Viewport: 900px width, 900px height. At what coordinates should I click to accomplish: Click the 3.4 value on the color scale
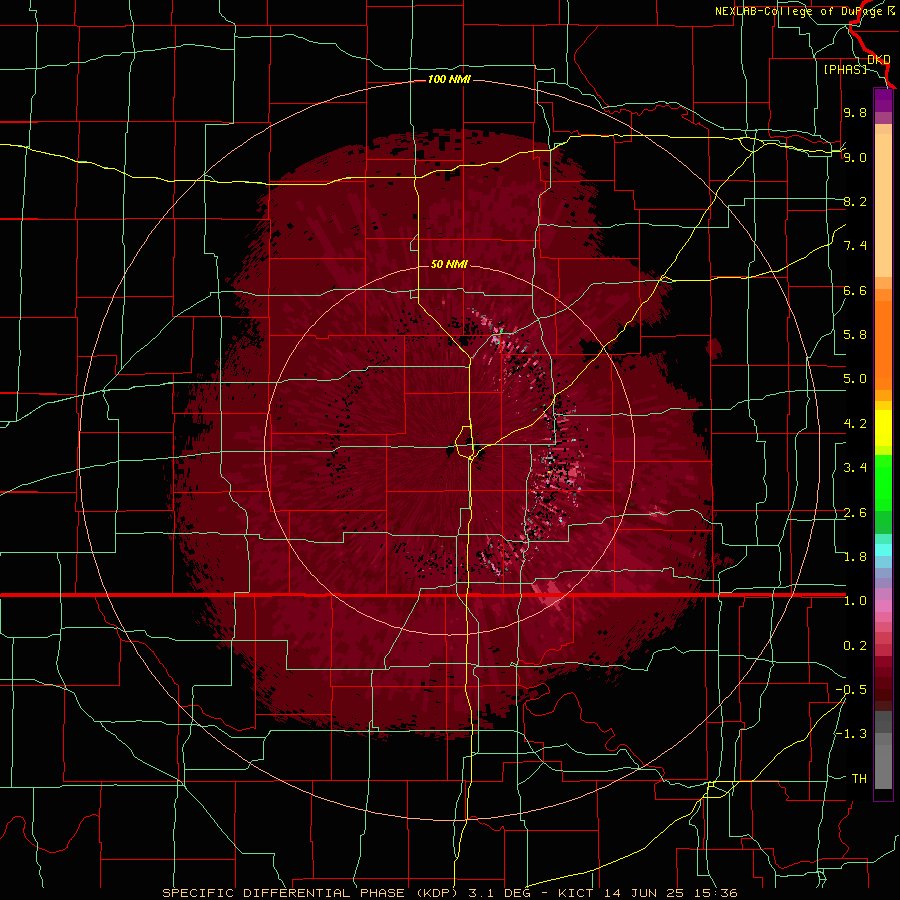pos(855,468)
